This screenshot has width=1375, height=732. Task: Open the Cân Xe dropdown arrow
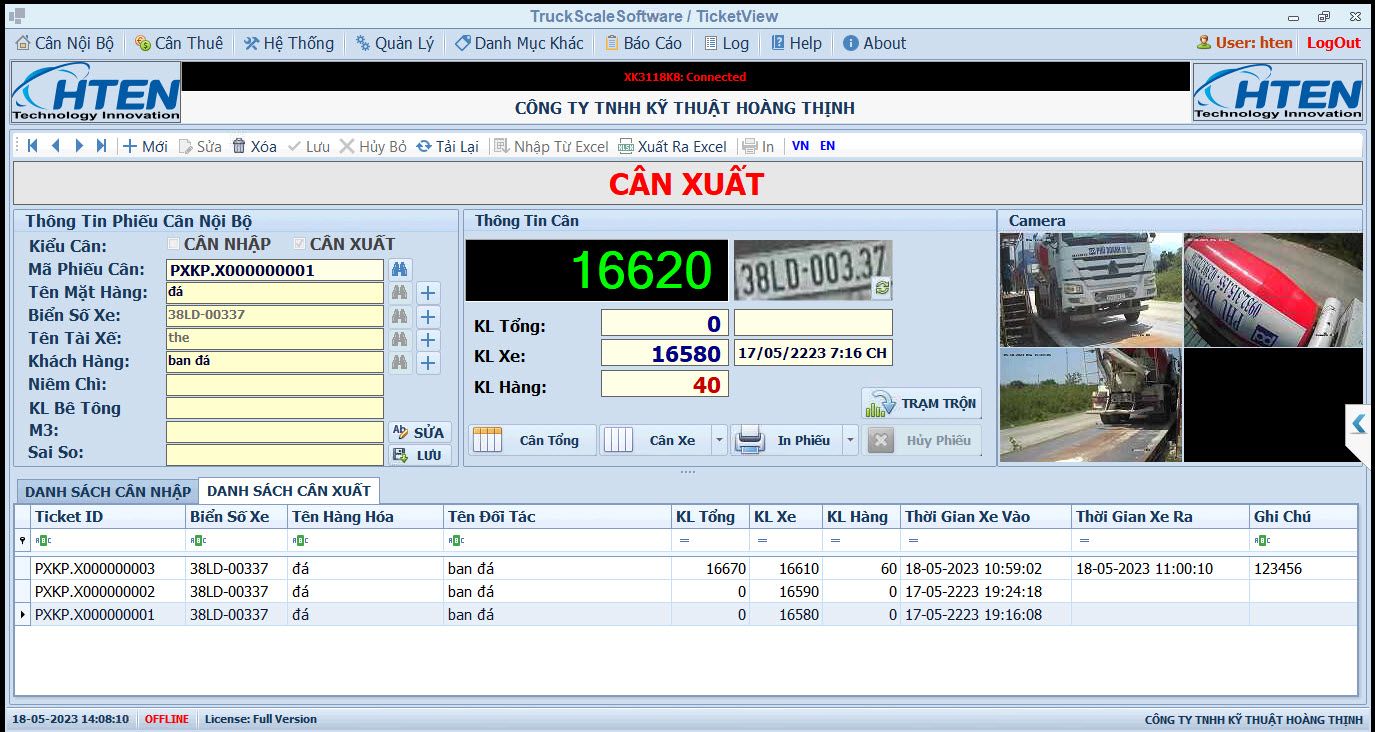pos(719,440)
